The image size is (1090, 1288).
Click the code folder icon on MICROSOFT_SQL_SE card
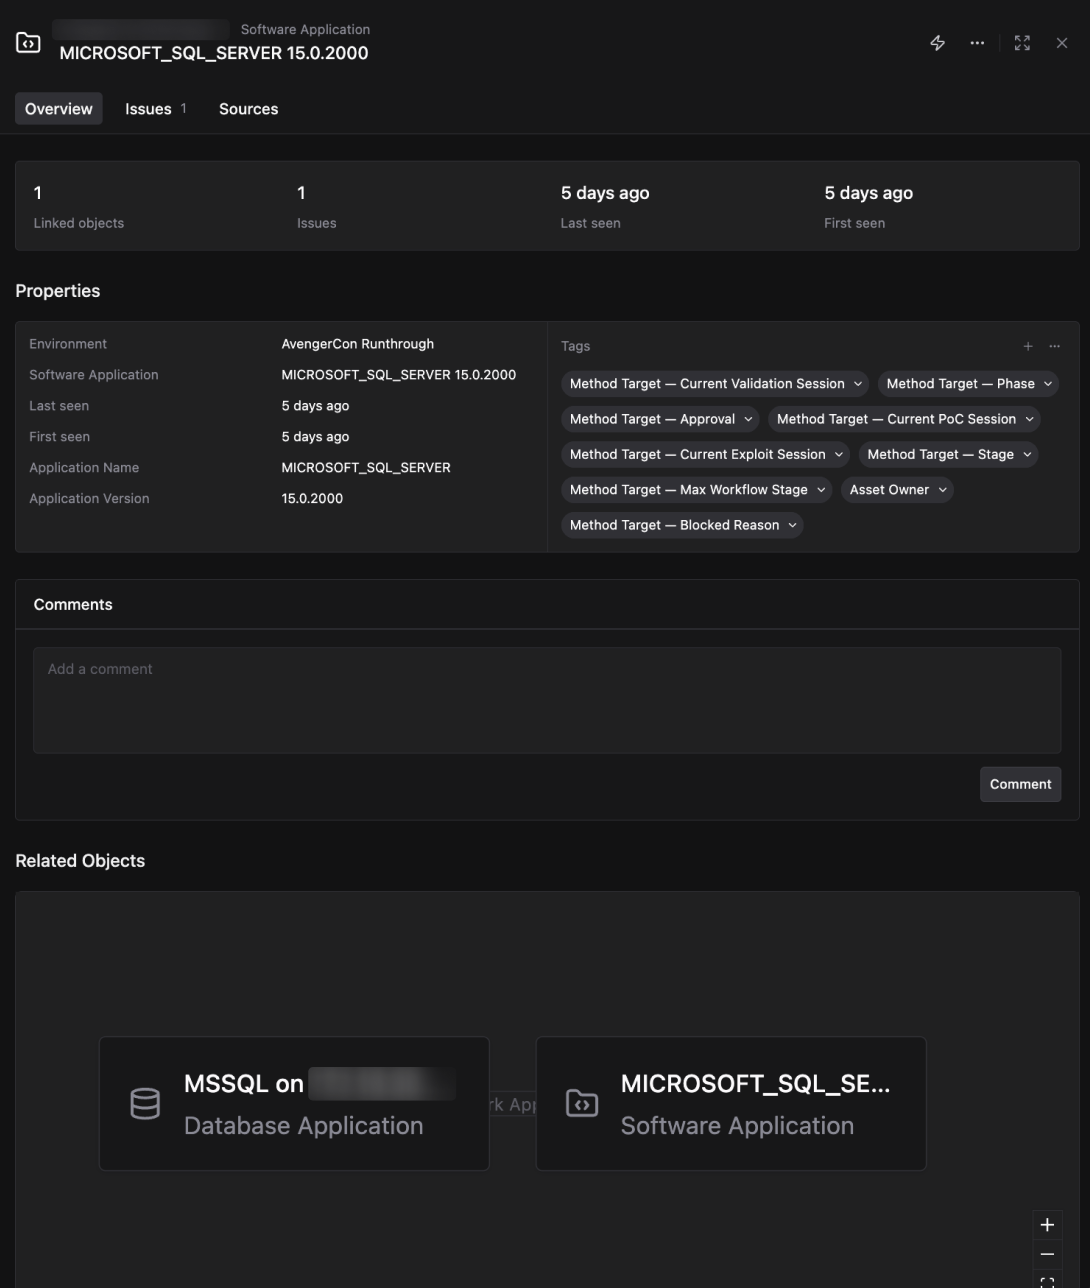click(582, 1103)
